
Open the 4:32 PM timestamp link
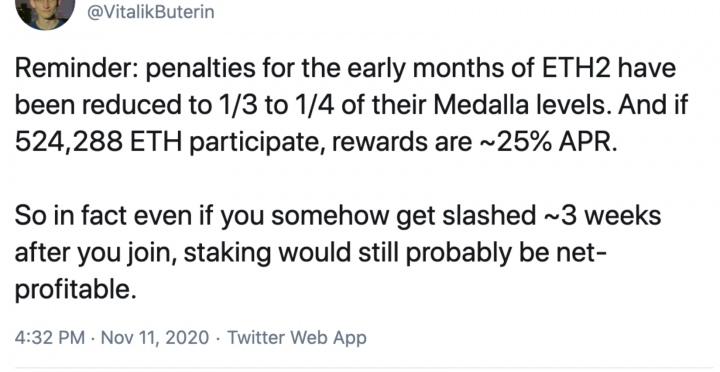pos(50,338)
